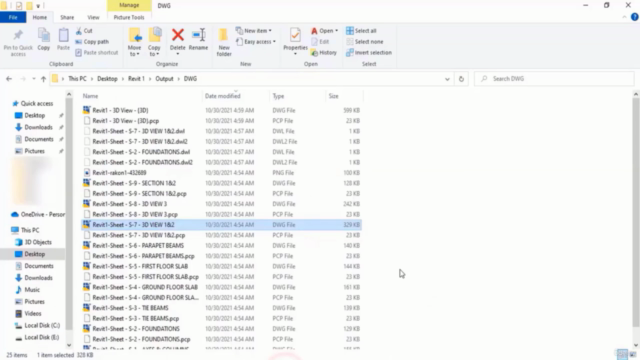Switch to the Share ribbon tab
This screenshot has width=640, height=360.
point(67,17)
